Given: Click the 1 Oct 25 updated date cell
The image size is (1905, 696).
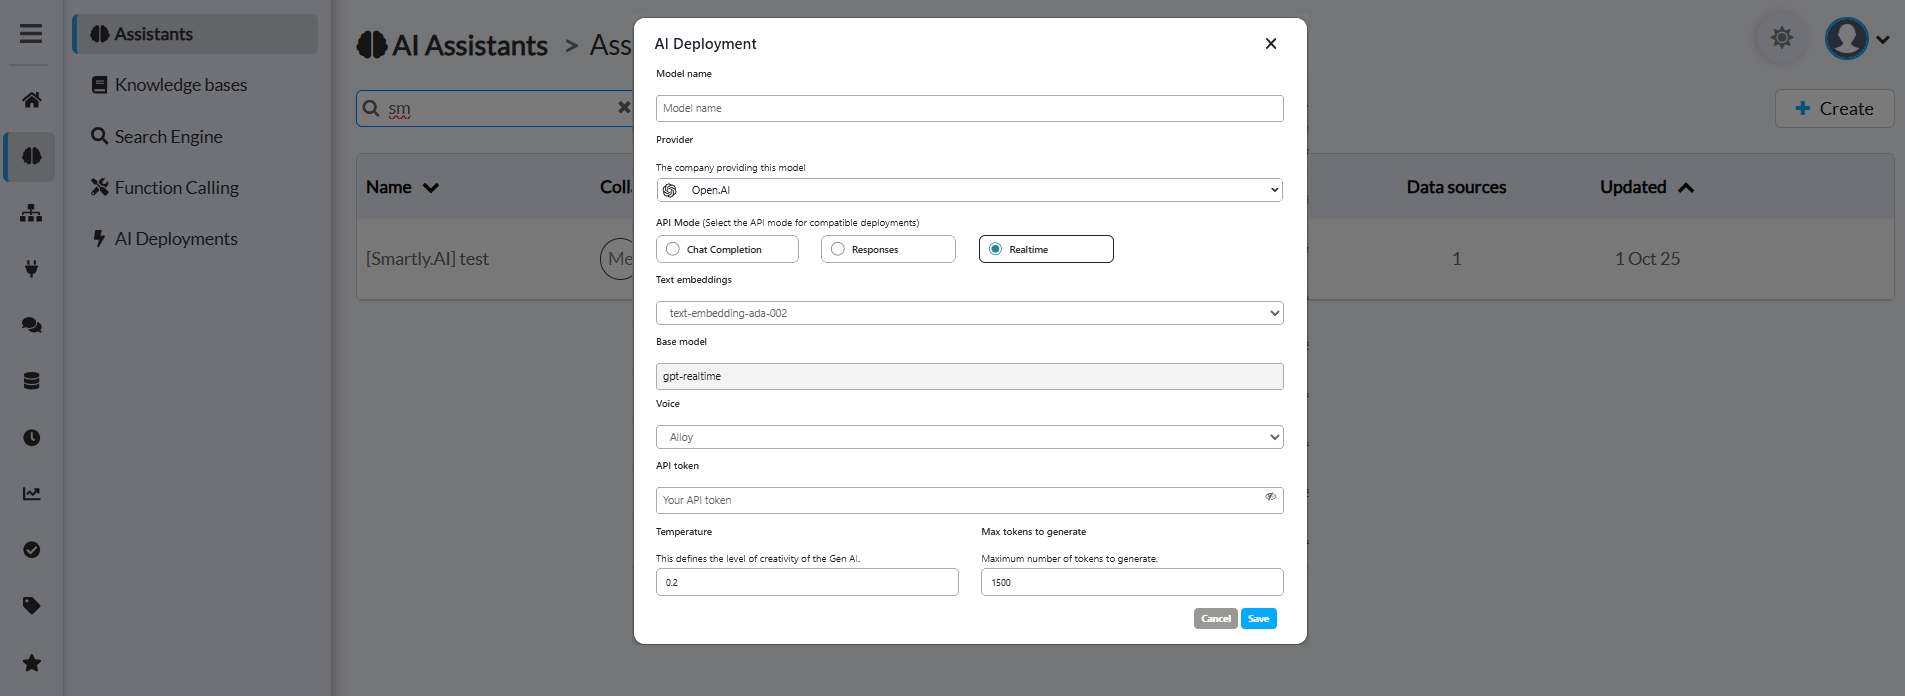Looking at the screenshot, I should point(1647,259).
